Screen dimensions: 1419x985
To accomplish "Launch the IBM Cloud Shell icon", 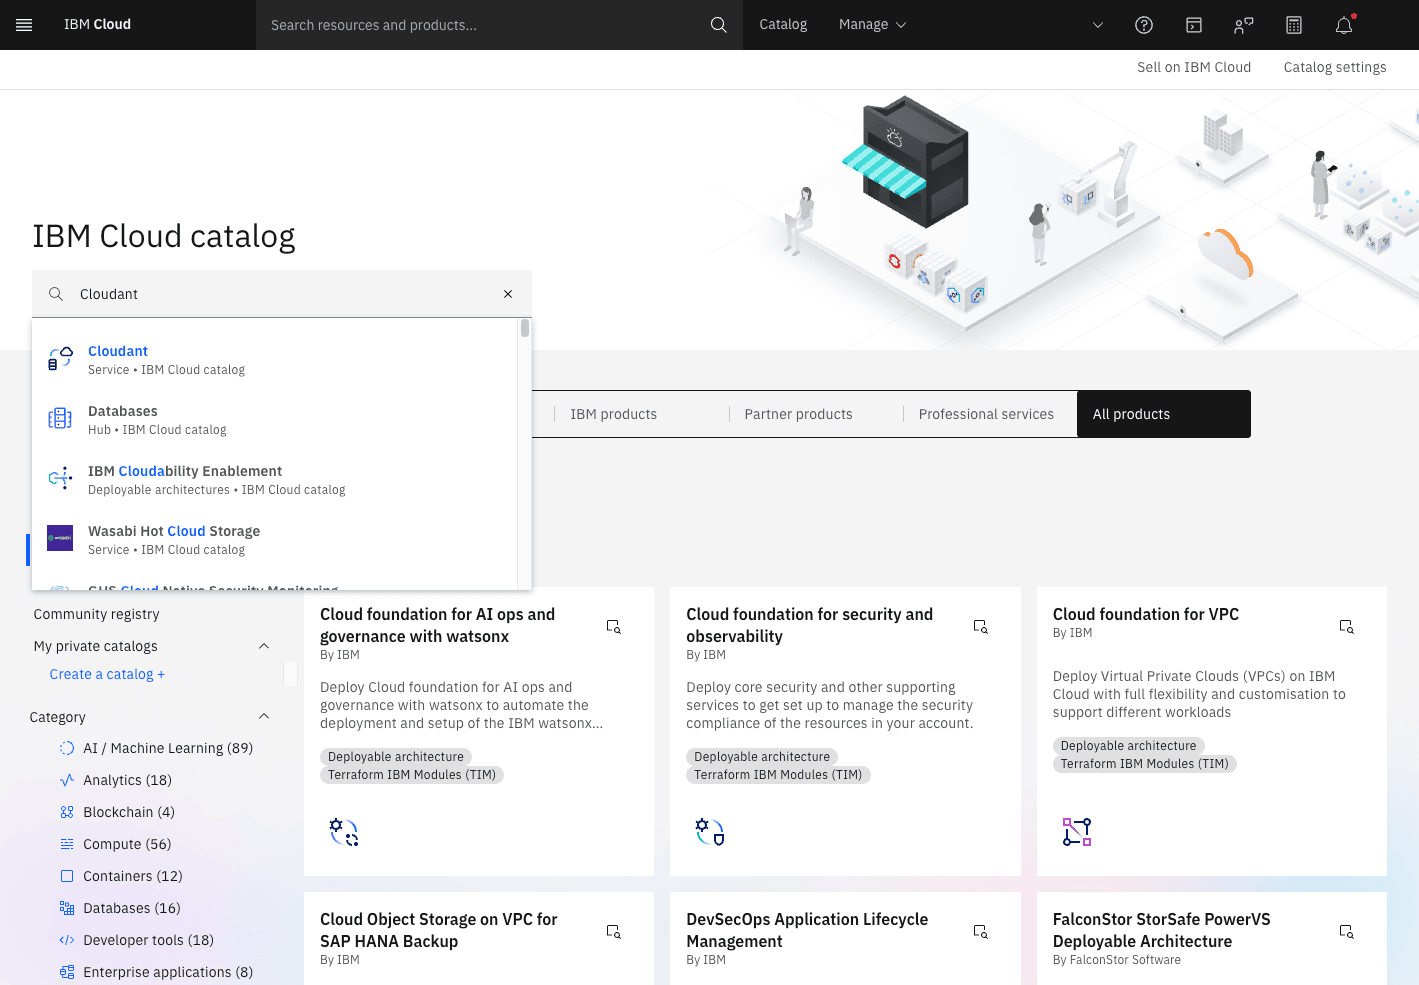I will [1194, 25].
